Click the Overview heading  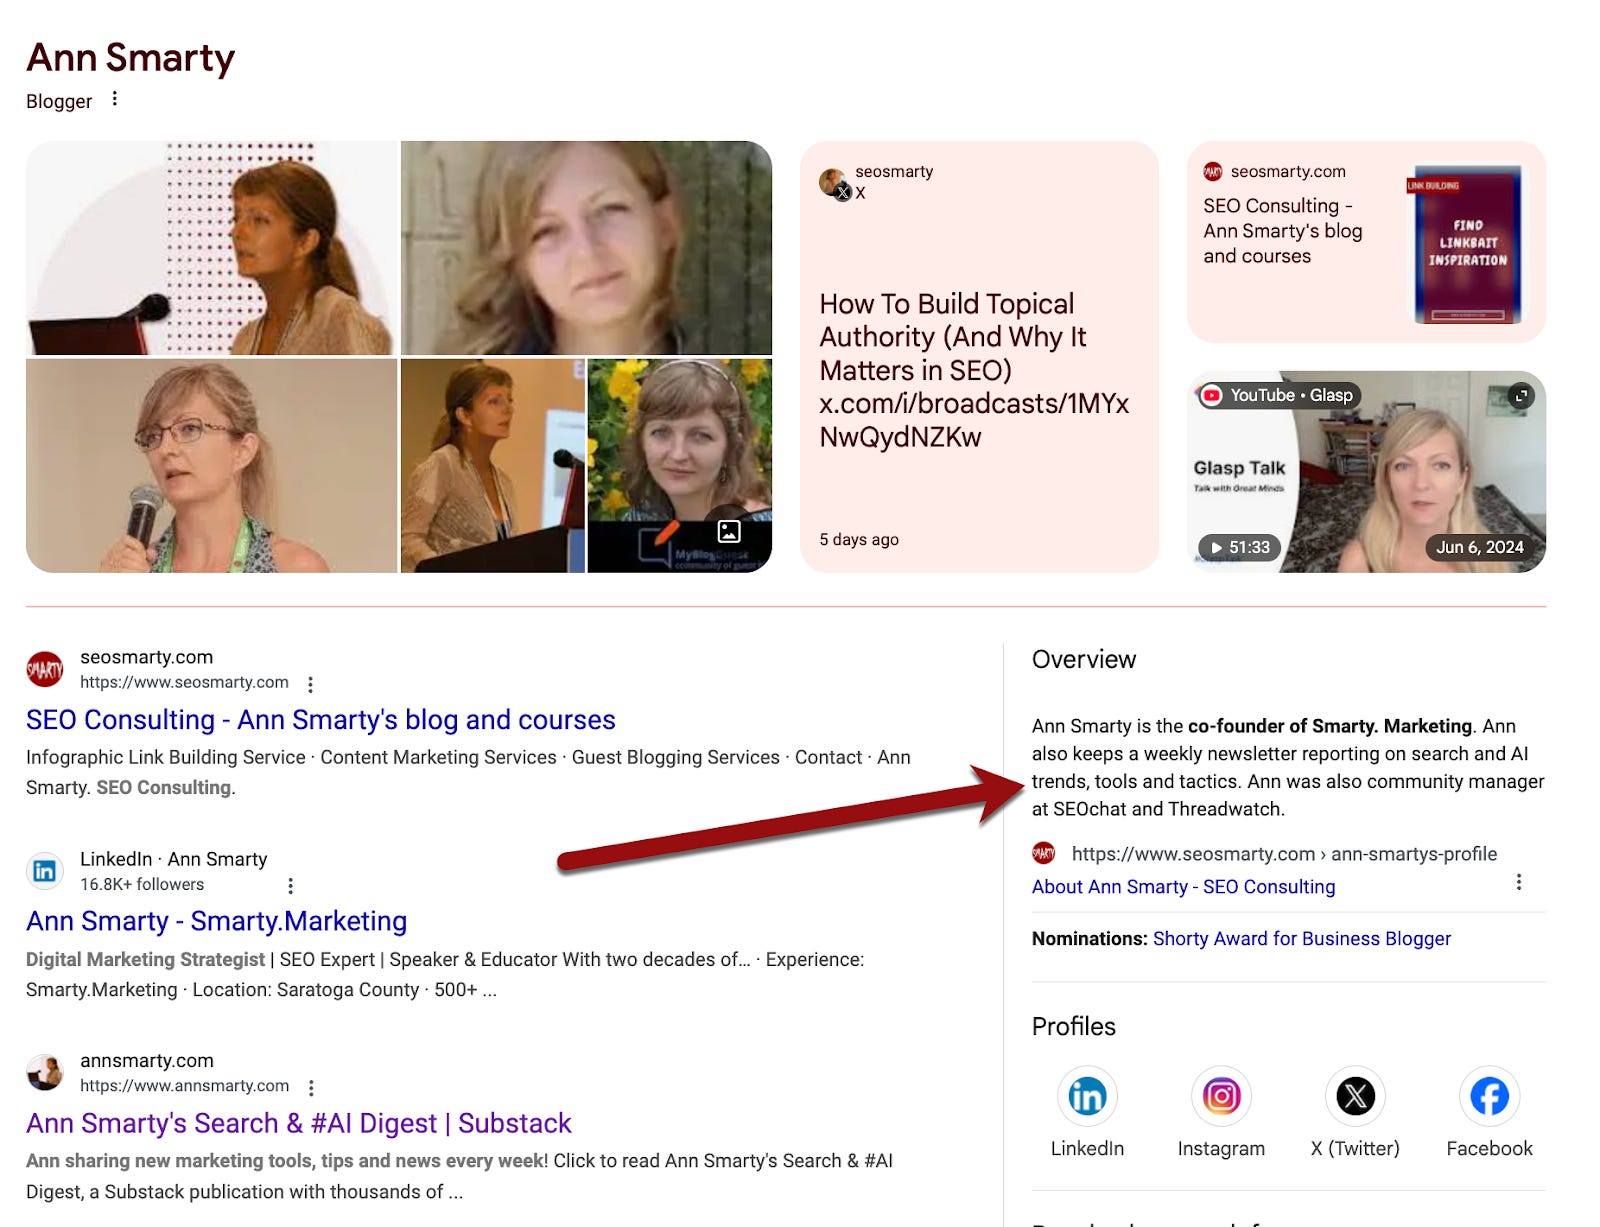(x=1084, y=659)
